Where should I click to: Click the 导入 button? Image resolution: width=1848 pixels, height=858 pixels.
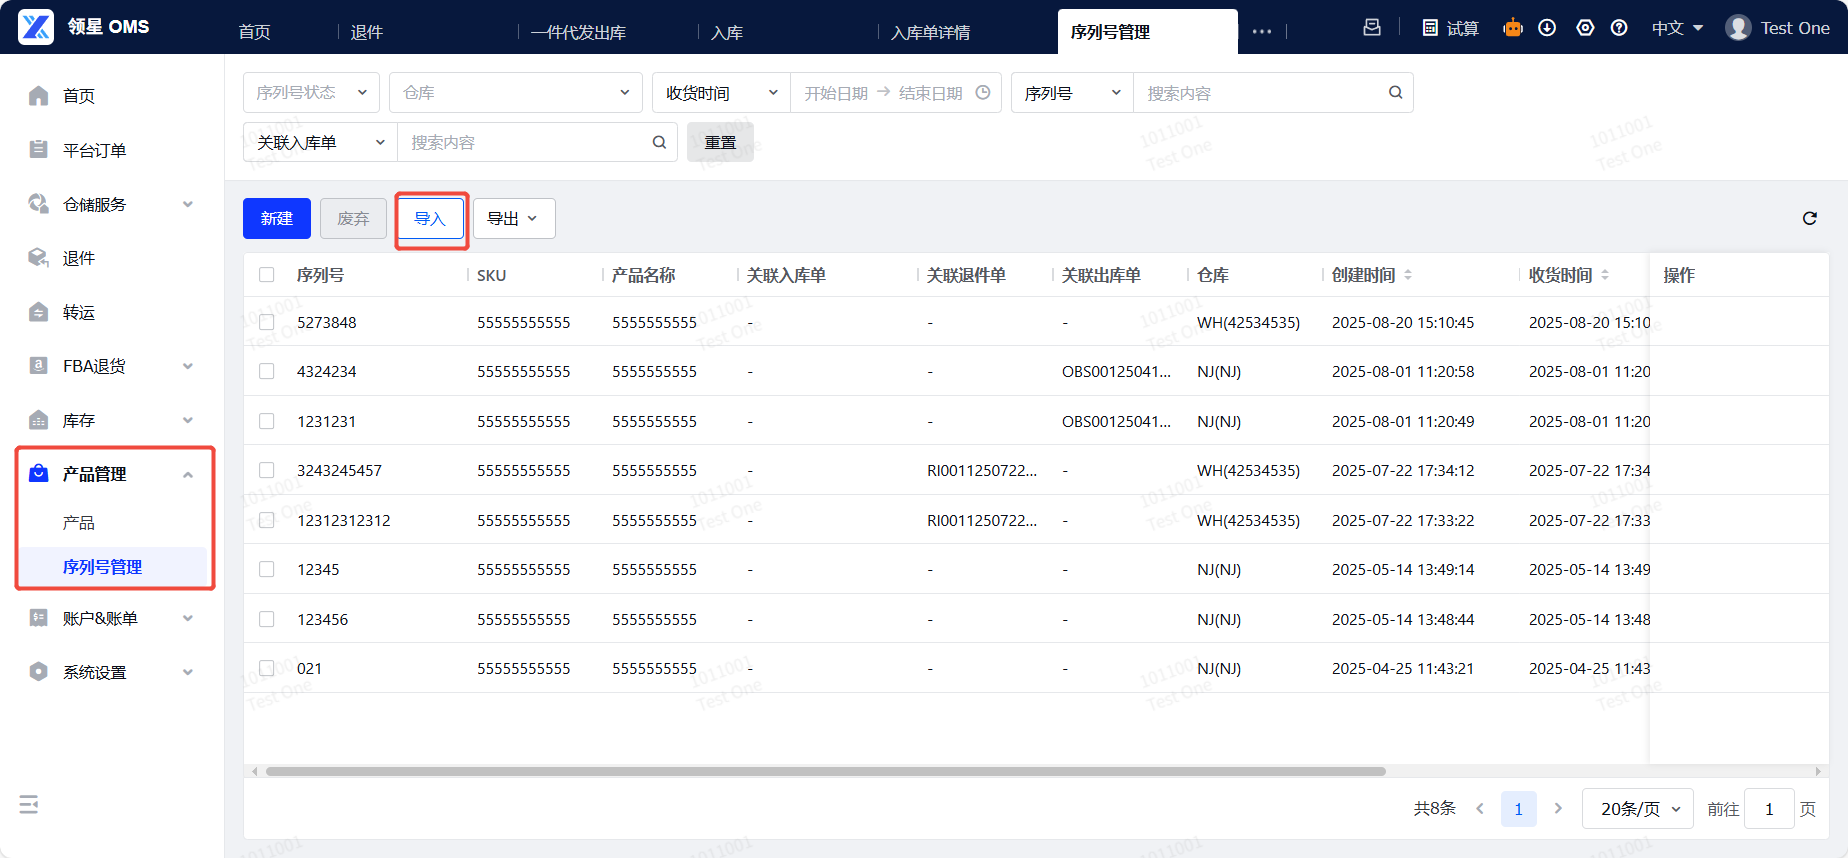tap(430, 219)
